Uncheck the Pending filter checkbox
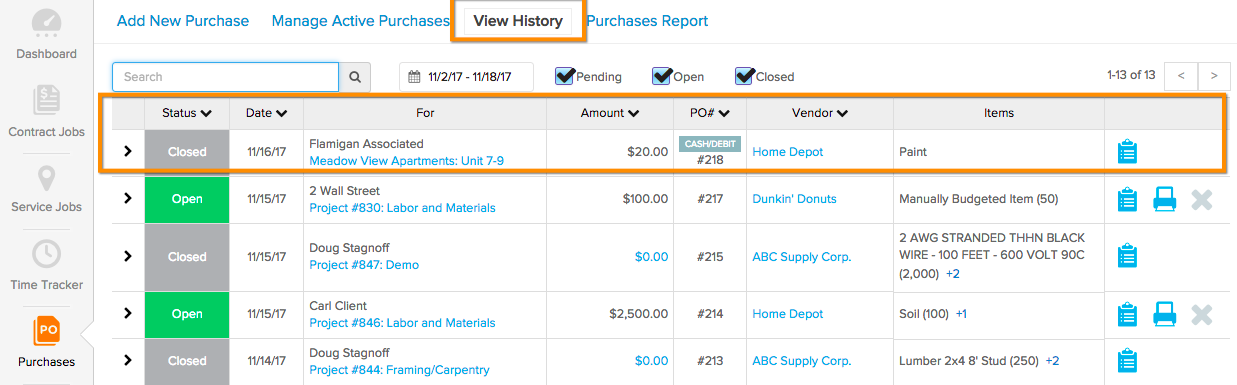Viewport: 1237px width, 385px height. (x=564, y=76)
